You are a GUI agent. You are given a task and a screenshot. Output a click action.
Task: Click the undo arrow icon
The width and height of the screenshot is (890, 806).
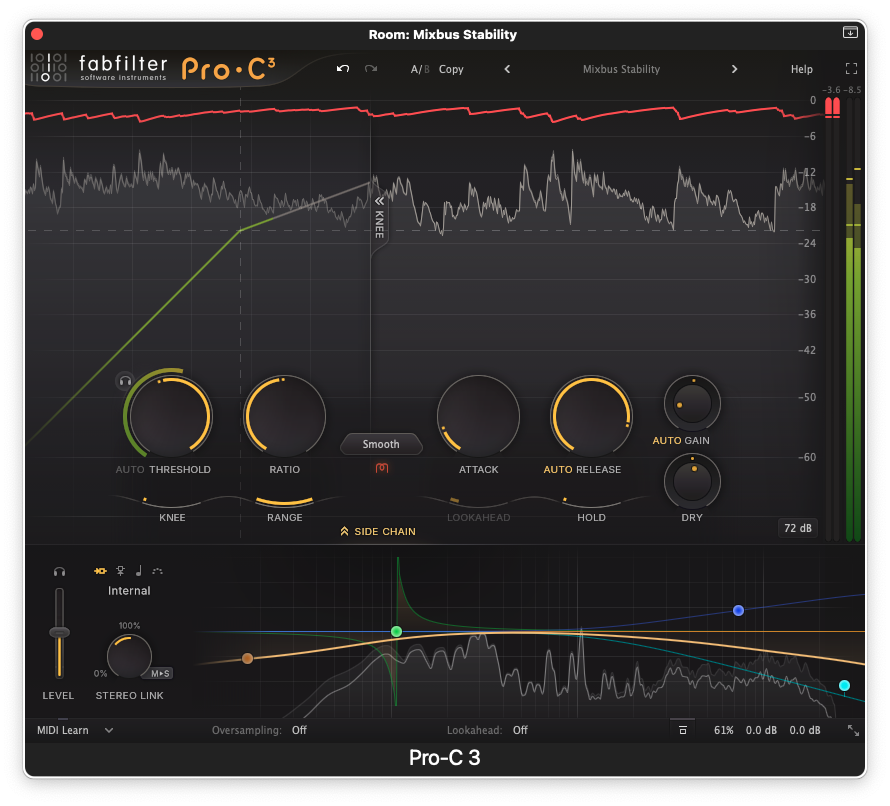(x=343, y=69)
